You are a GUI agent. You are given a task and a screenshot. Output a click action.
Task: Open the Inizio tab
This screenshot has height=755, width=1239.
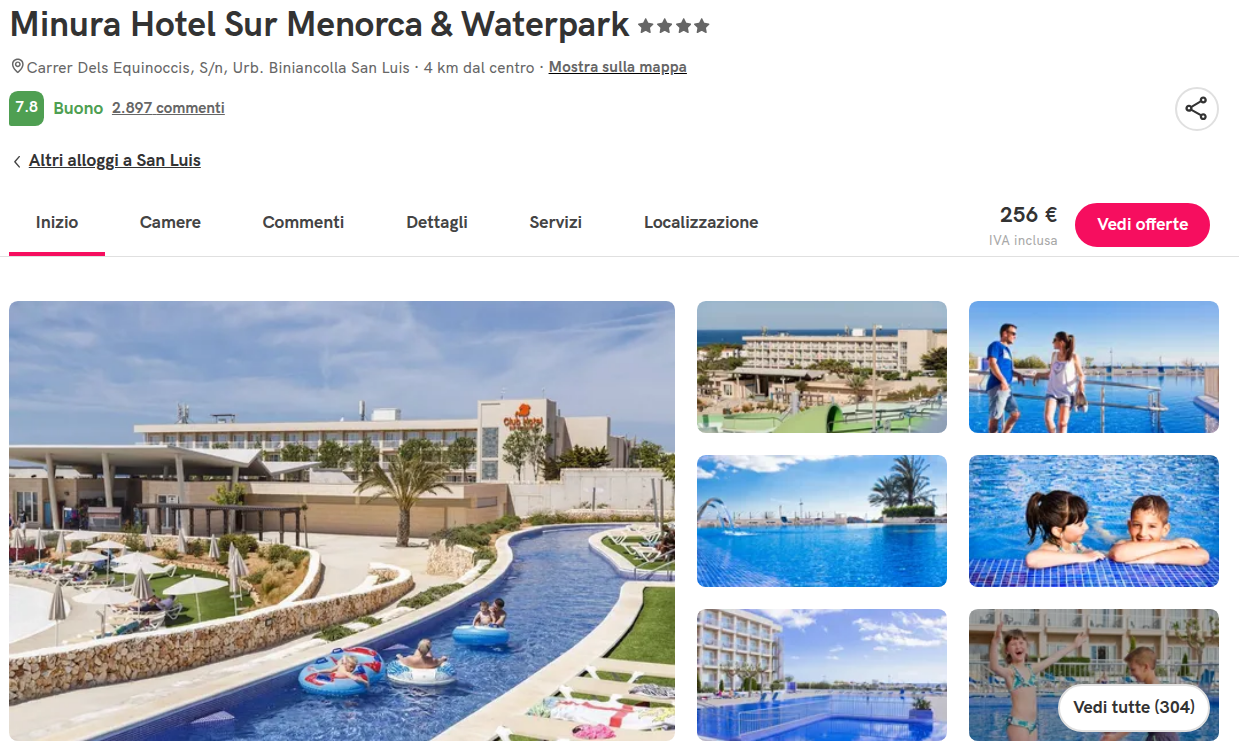coord(57,223)
